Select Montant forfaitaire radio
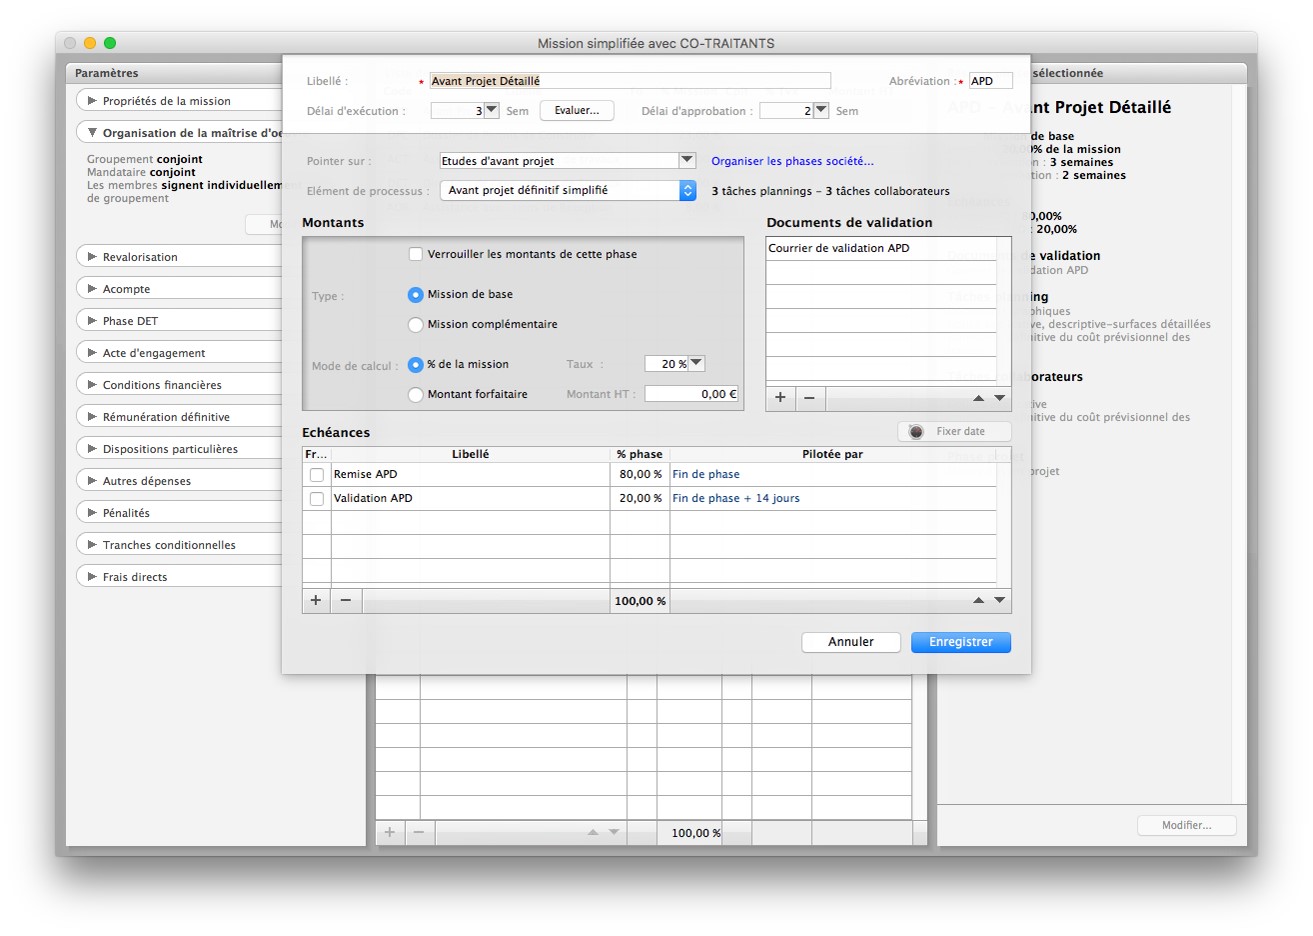 pos(416,394)
